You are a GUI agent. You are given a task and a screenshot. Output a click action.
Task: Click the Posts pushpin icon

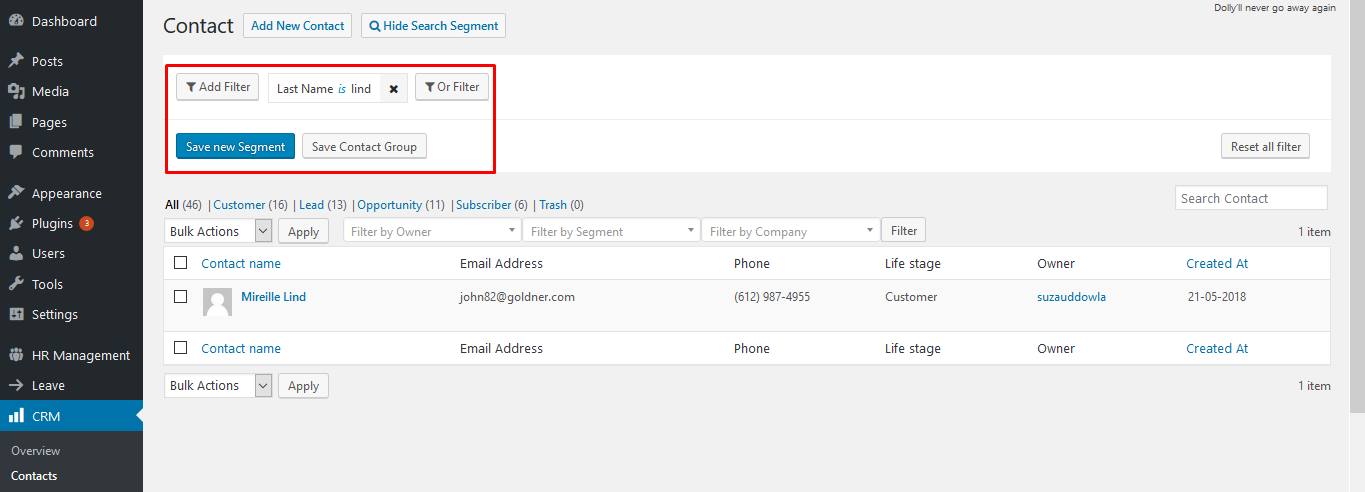tap(16, 61)
